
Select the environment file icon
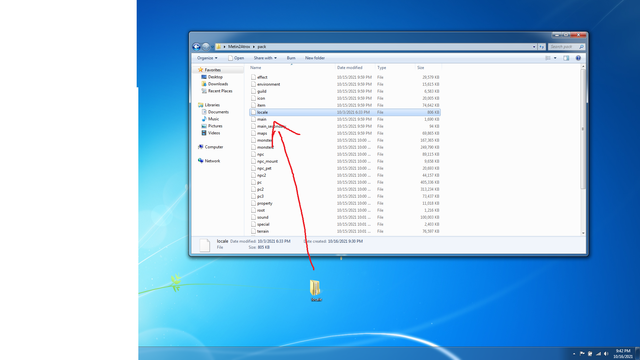[x=253, y=84]
